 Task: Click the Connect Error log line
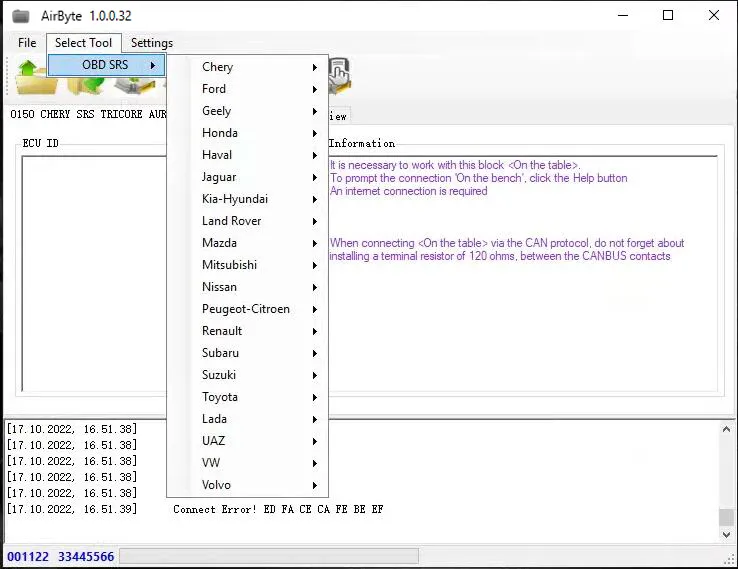[278, 510]
